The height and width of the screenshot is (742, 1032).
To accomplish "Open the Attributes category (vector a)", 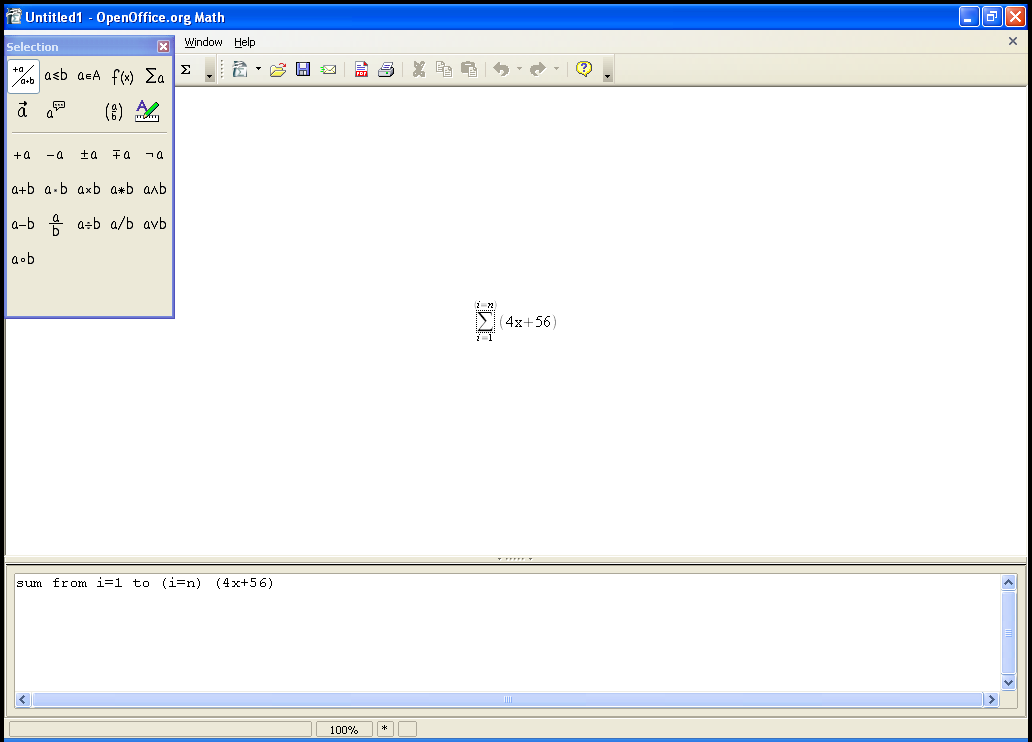I will click(23, 111).
